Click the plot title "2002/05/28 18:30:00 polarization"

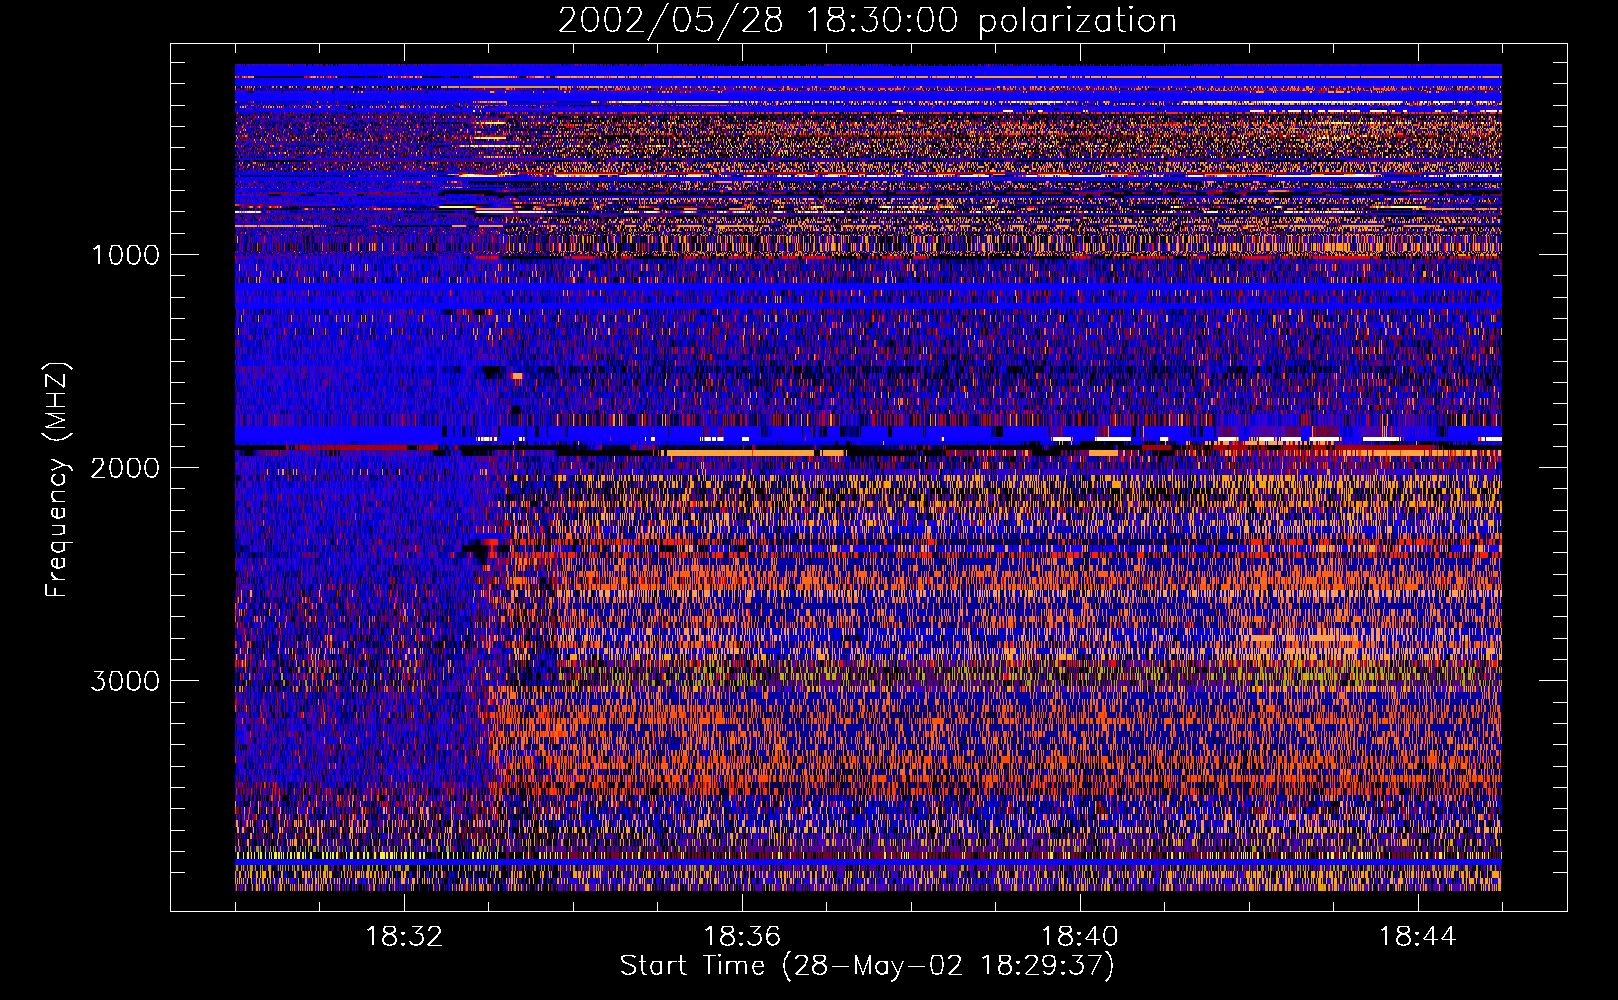pyautogui.click(x=867, y=21)
